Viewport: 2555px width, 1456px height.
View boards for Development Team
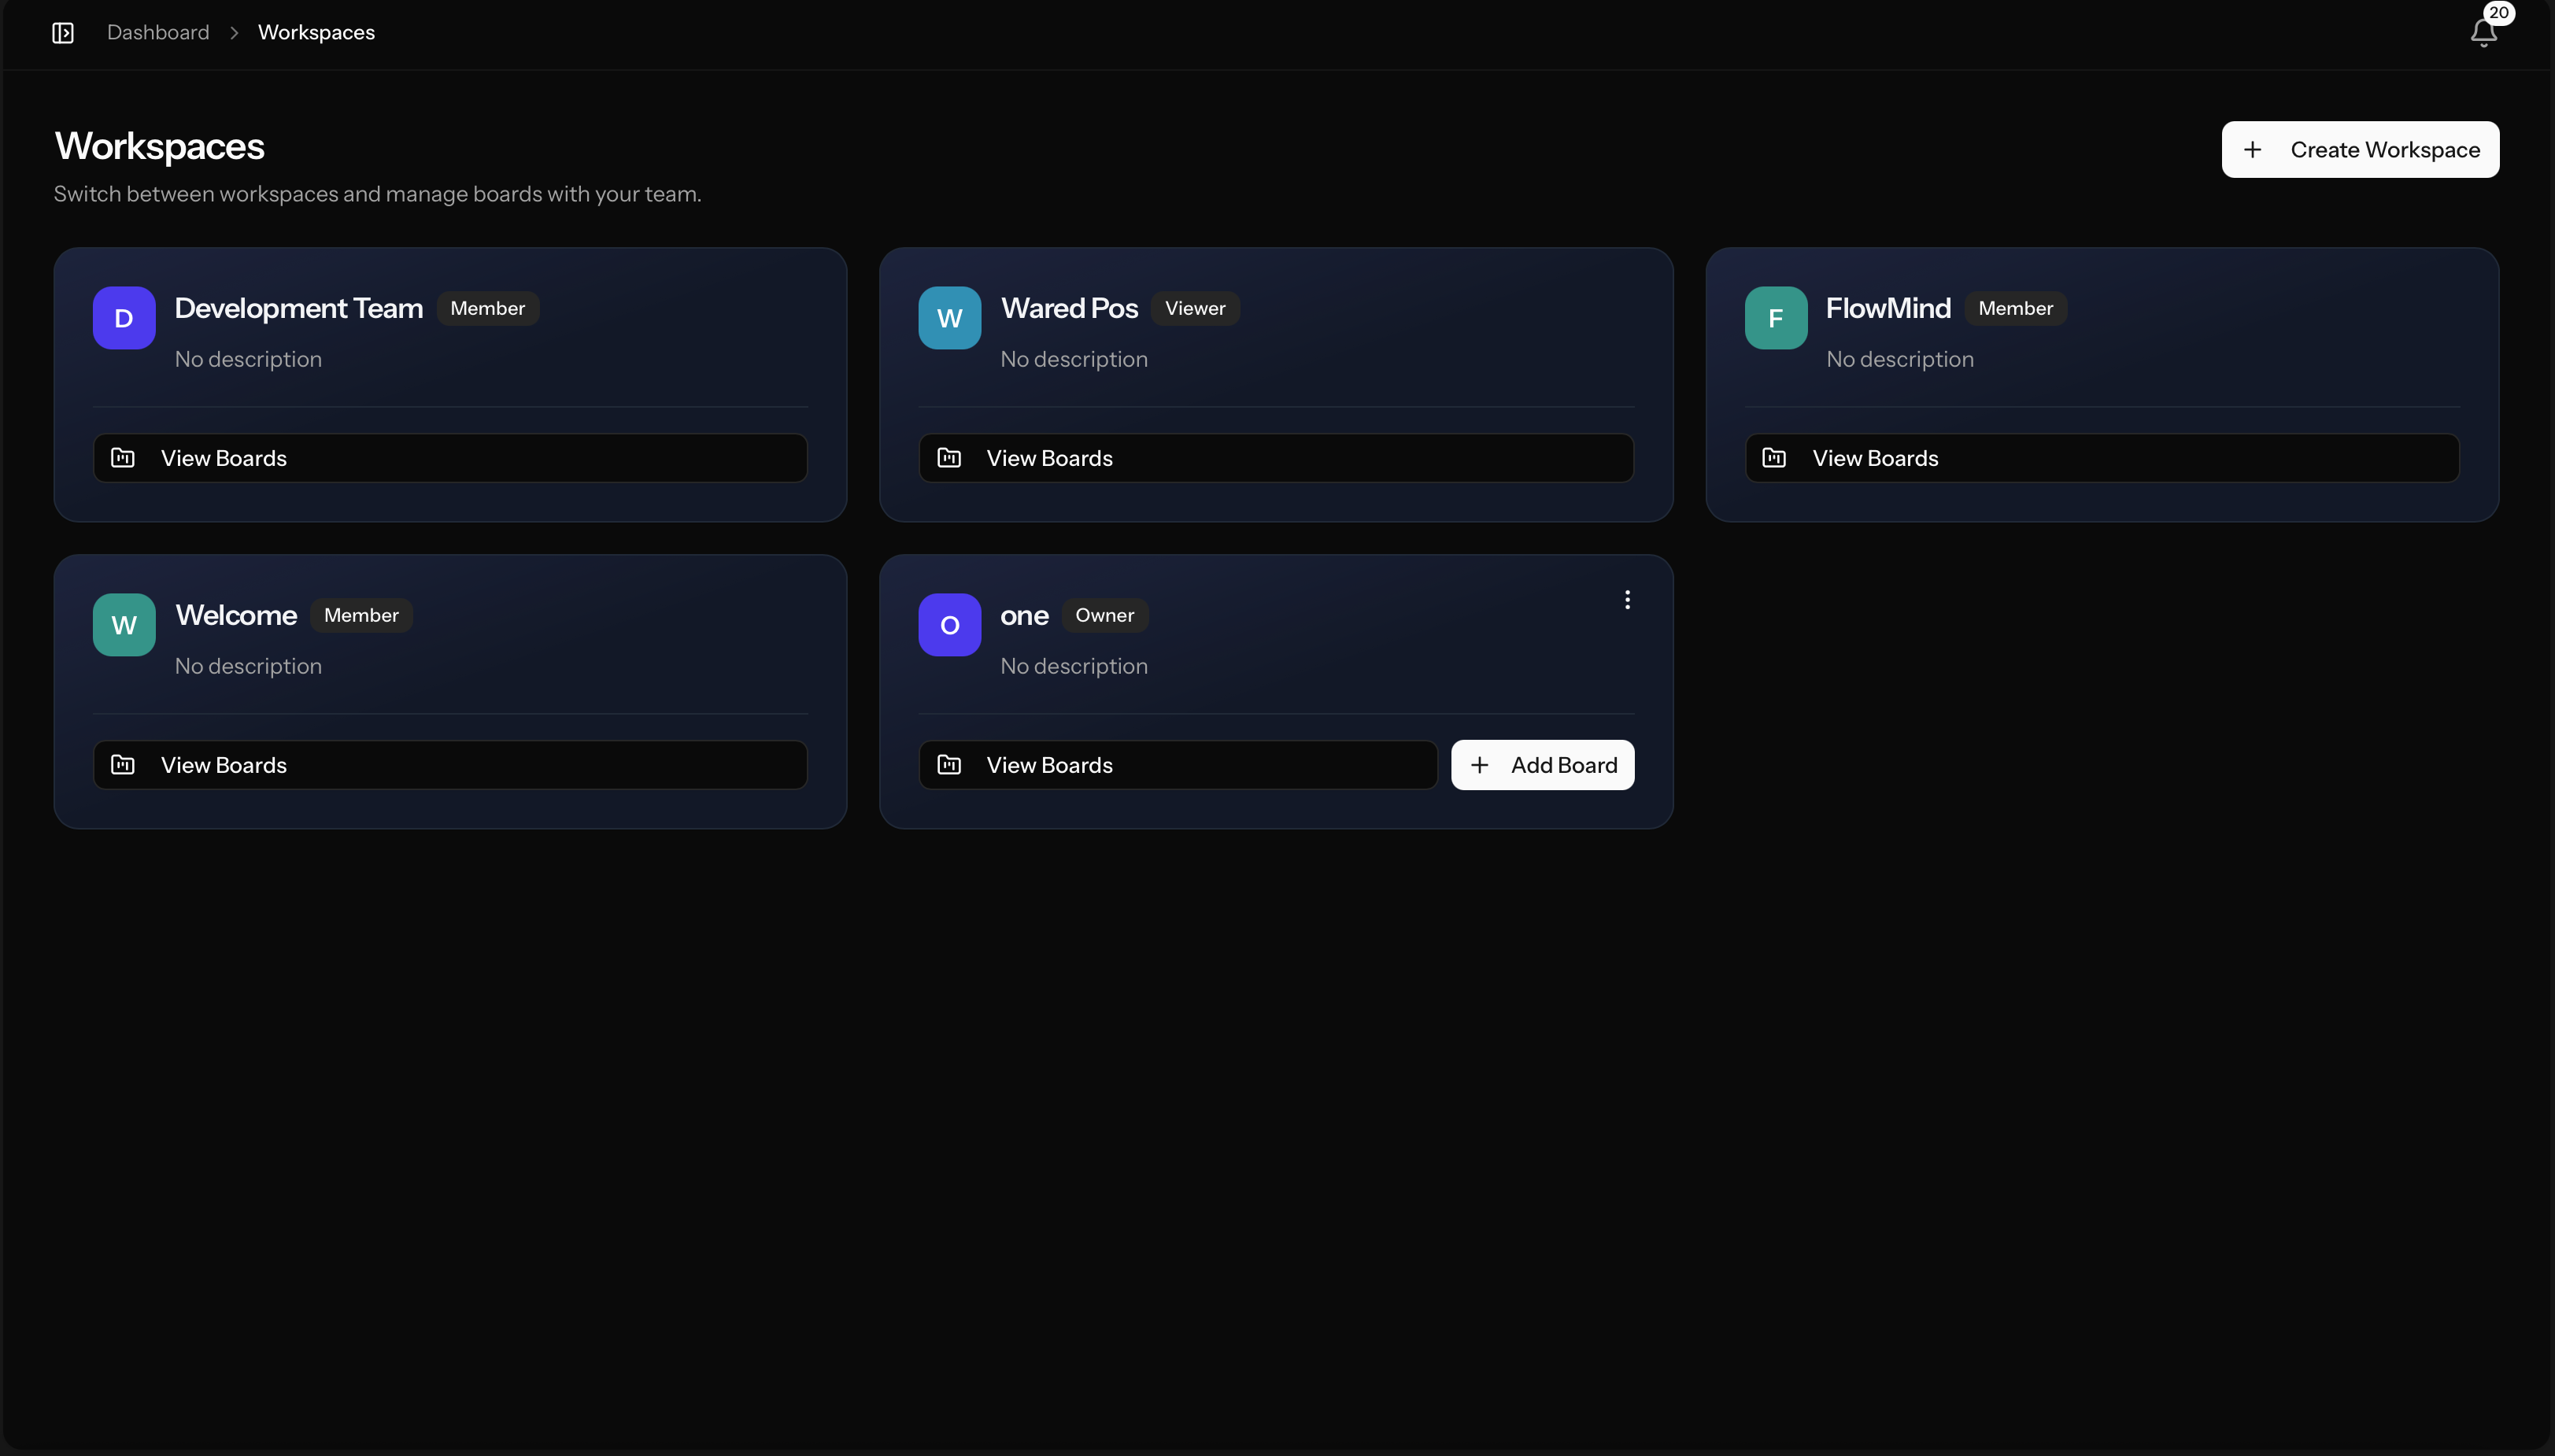coord(450,458)
